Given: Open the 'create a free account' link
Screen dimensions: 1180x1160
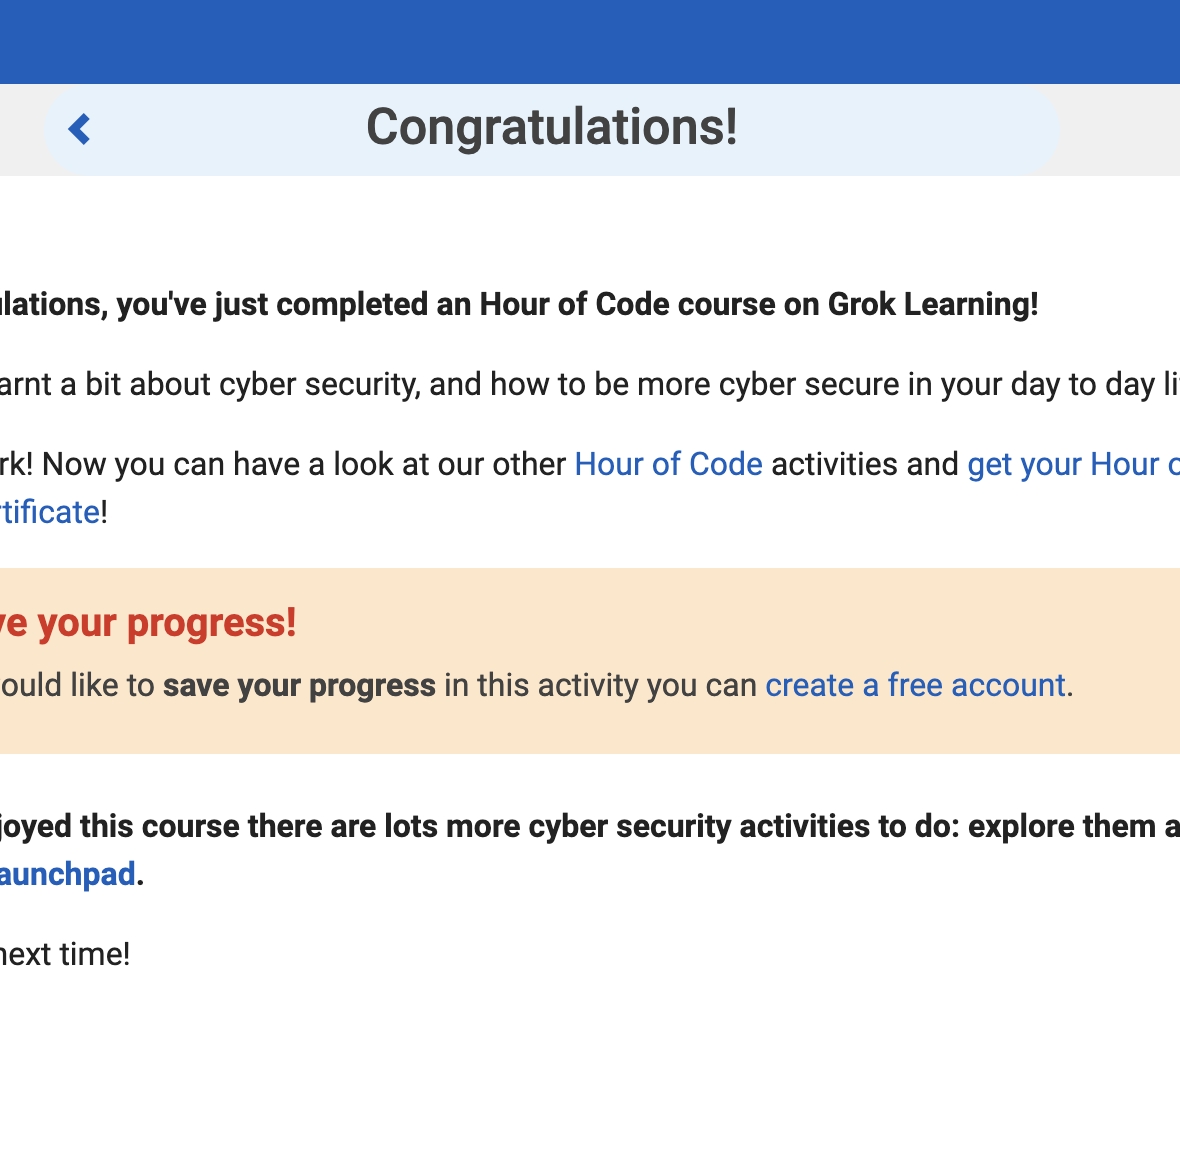Looking at the screenshot, I should point(915,685).
